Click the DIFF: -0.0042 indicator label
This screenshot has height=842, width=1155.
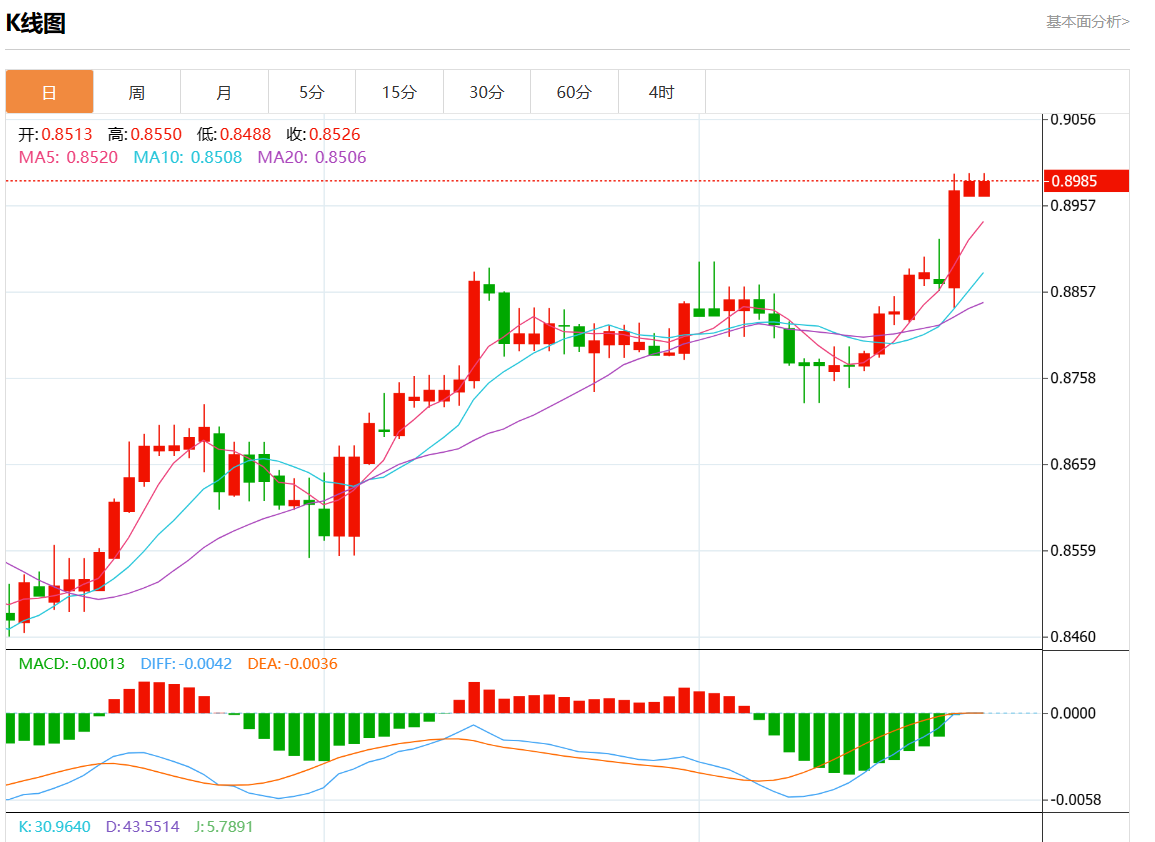pos(186,664)
